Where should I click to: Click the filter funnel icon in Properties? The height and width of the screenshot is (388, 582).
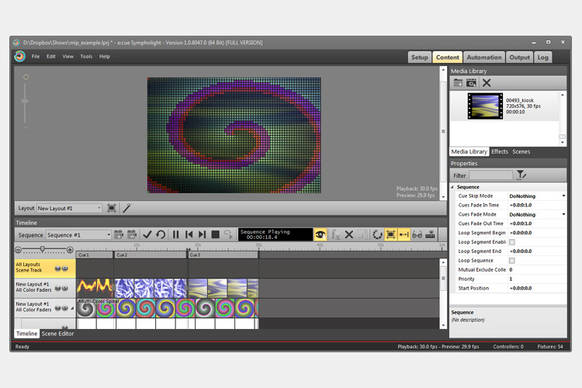pyautogui.click(x=521, y=175)
